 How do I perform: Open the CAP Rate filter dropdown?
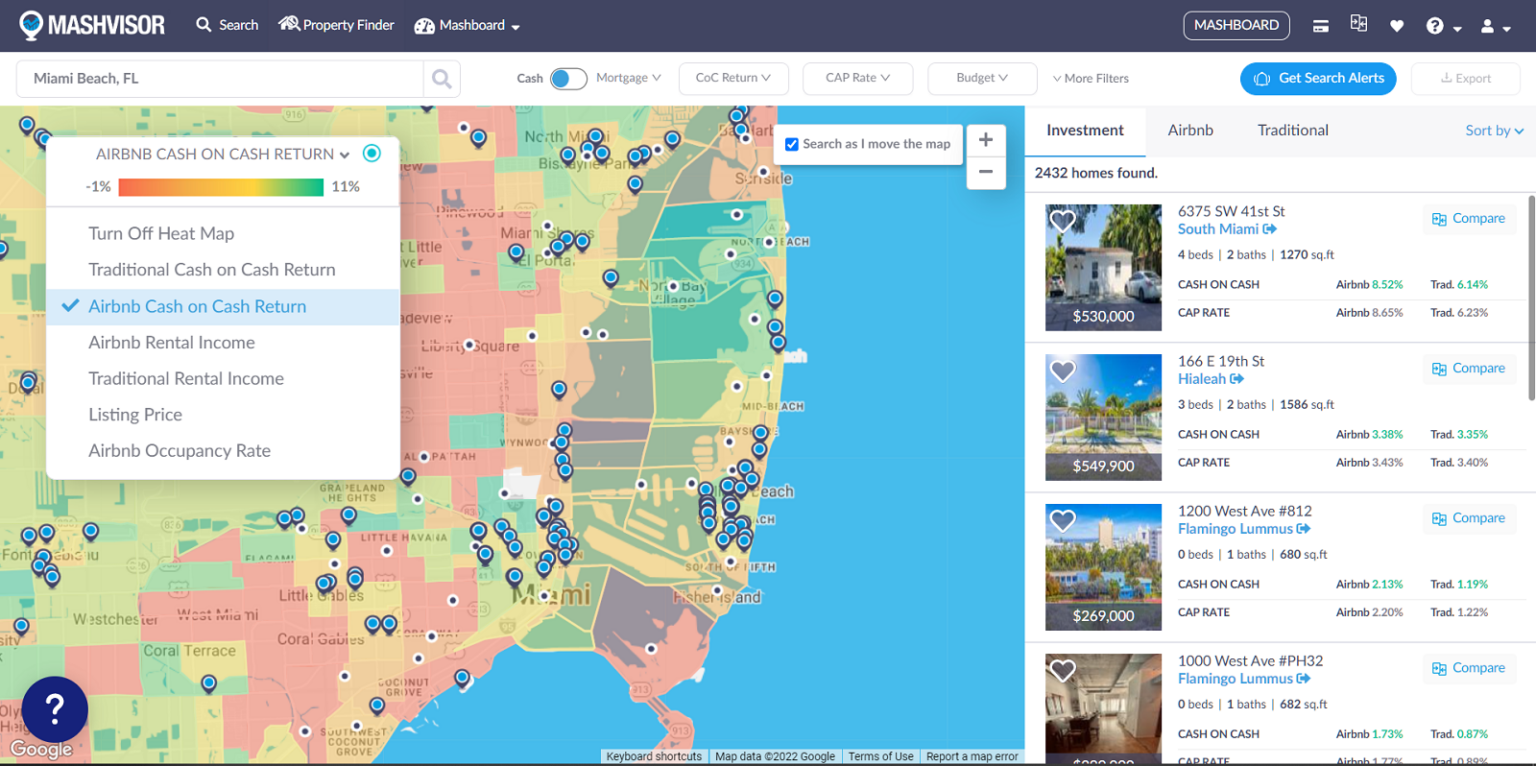[857, 78]
